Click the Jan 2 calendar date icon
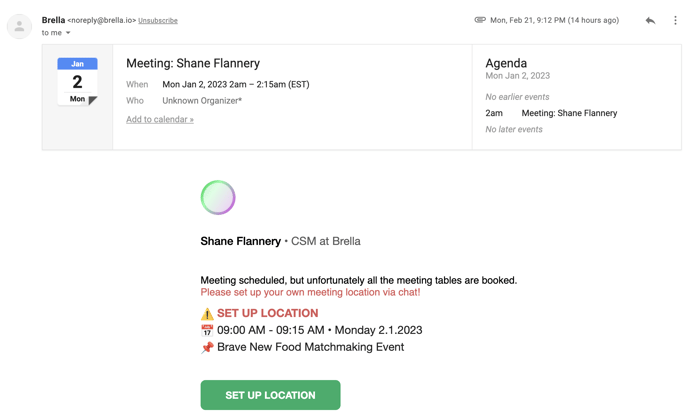Viewport: 688px width, 420px height. [x=77, y=82]
